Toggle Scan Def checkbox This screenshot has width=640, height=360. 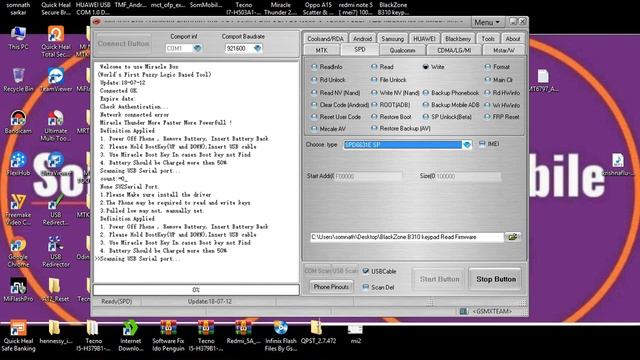click(x=366, y=287)
